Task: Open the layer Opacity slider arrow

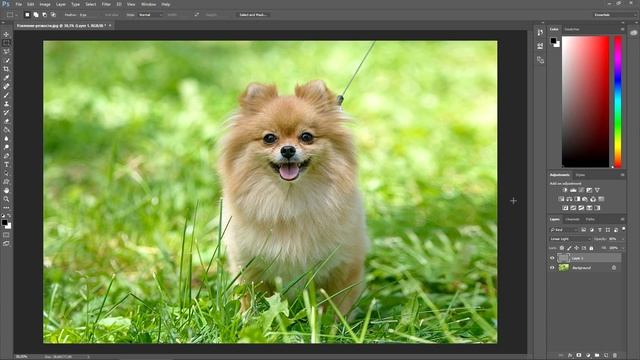Action: pos(622,239)
